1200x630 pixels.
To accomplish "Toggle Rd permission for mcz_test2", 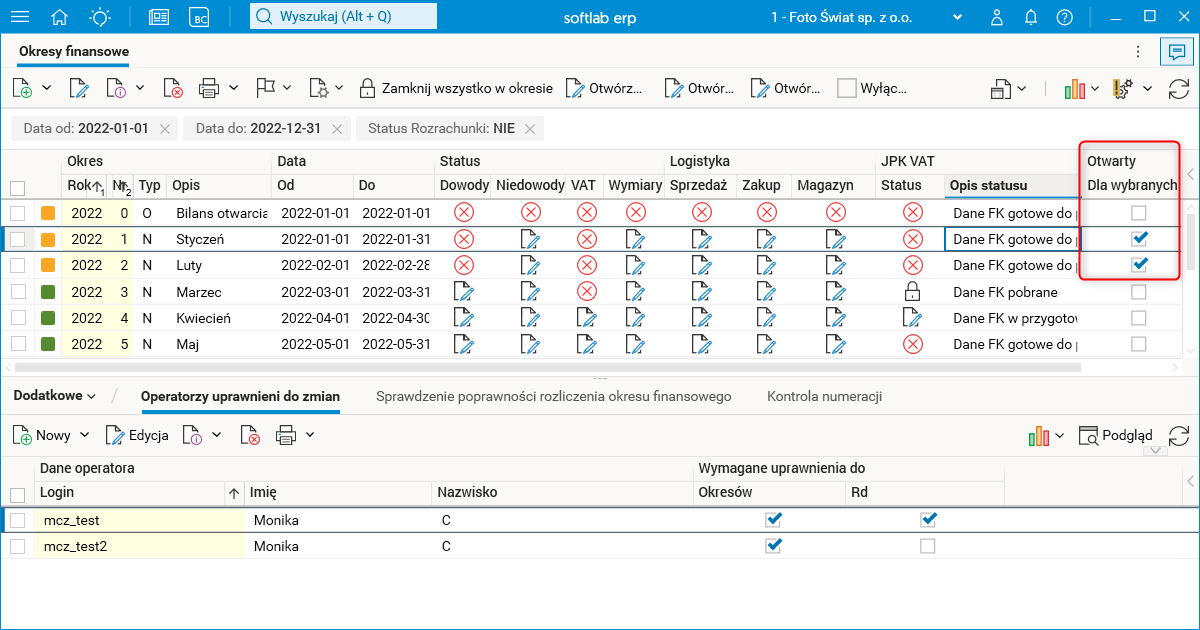I will click(x=928, y=546).
